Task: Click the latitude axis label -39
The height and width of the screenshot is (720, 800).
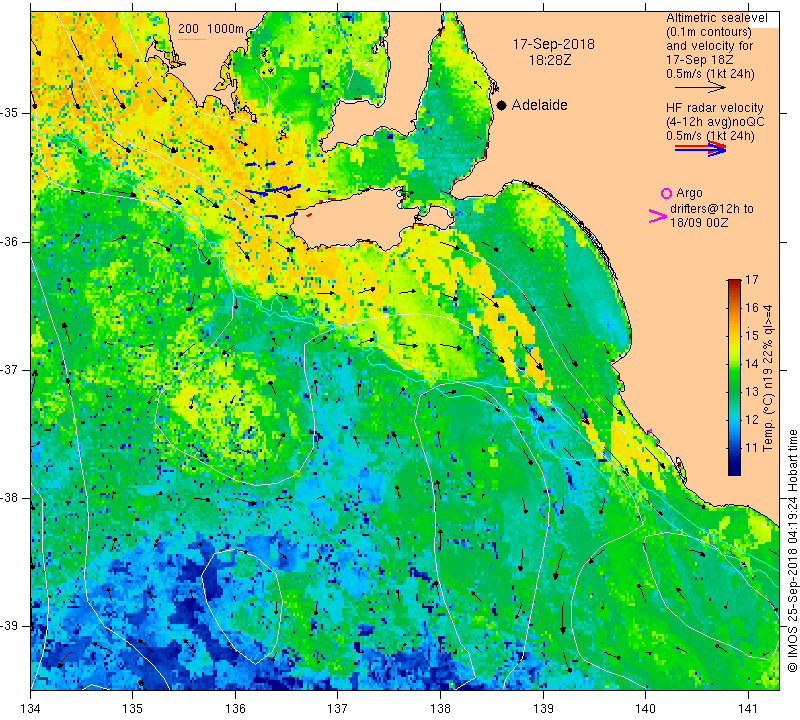Action: click(x=10, y=626)
